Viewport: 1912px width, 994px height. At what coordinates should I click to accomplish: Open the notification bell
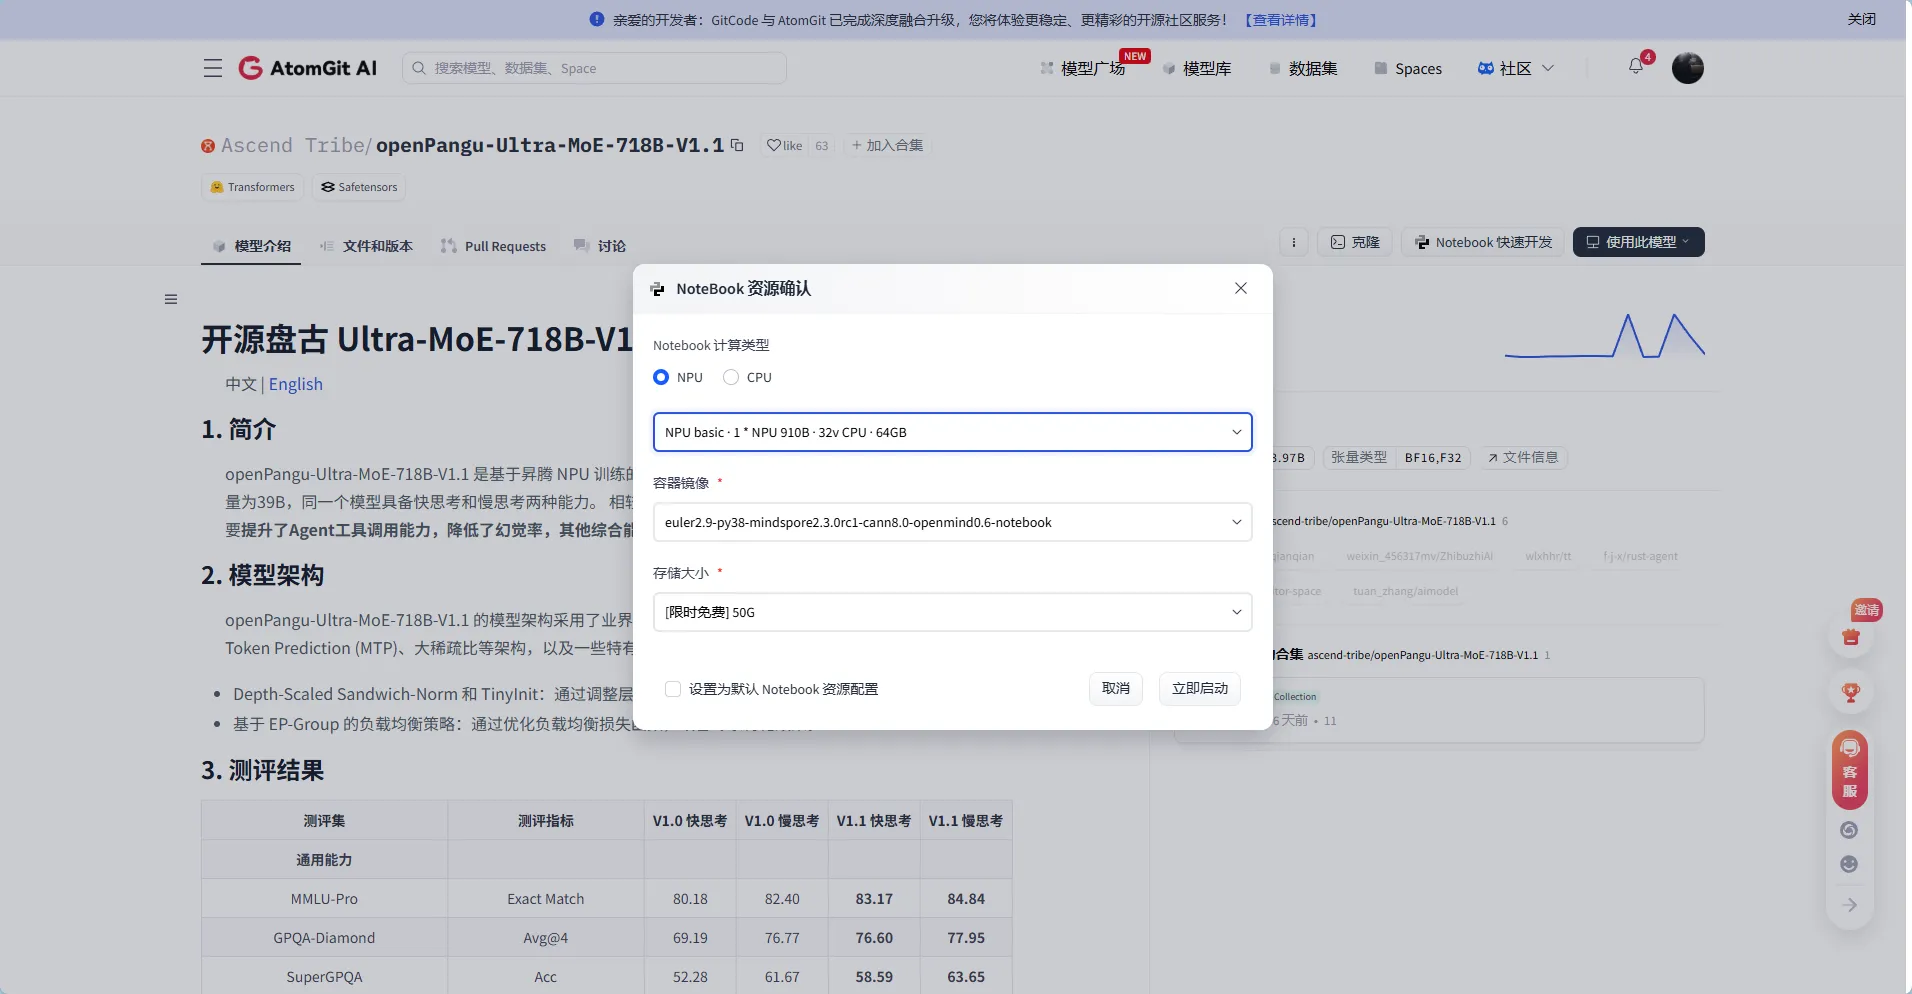tap(1636, 66)
